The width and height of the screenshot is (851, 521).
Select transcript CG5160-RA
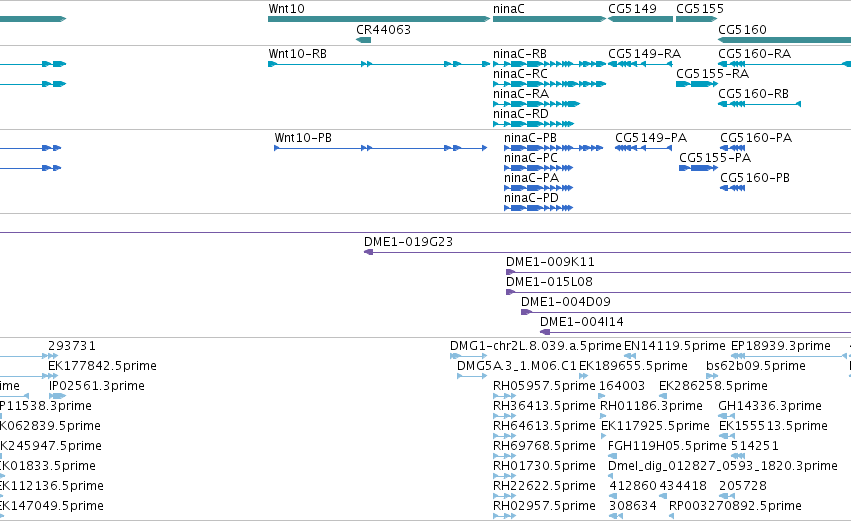pyautogui.click(x=784, y=64)
